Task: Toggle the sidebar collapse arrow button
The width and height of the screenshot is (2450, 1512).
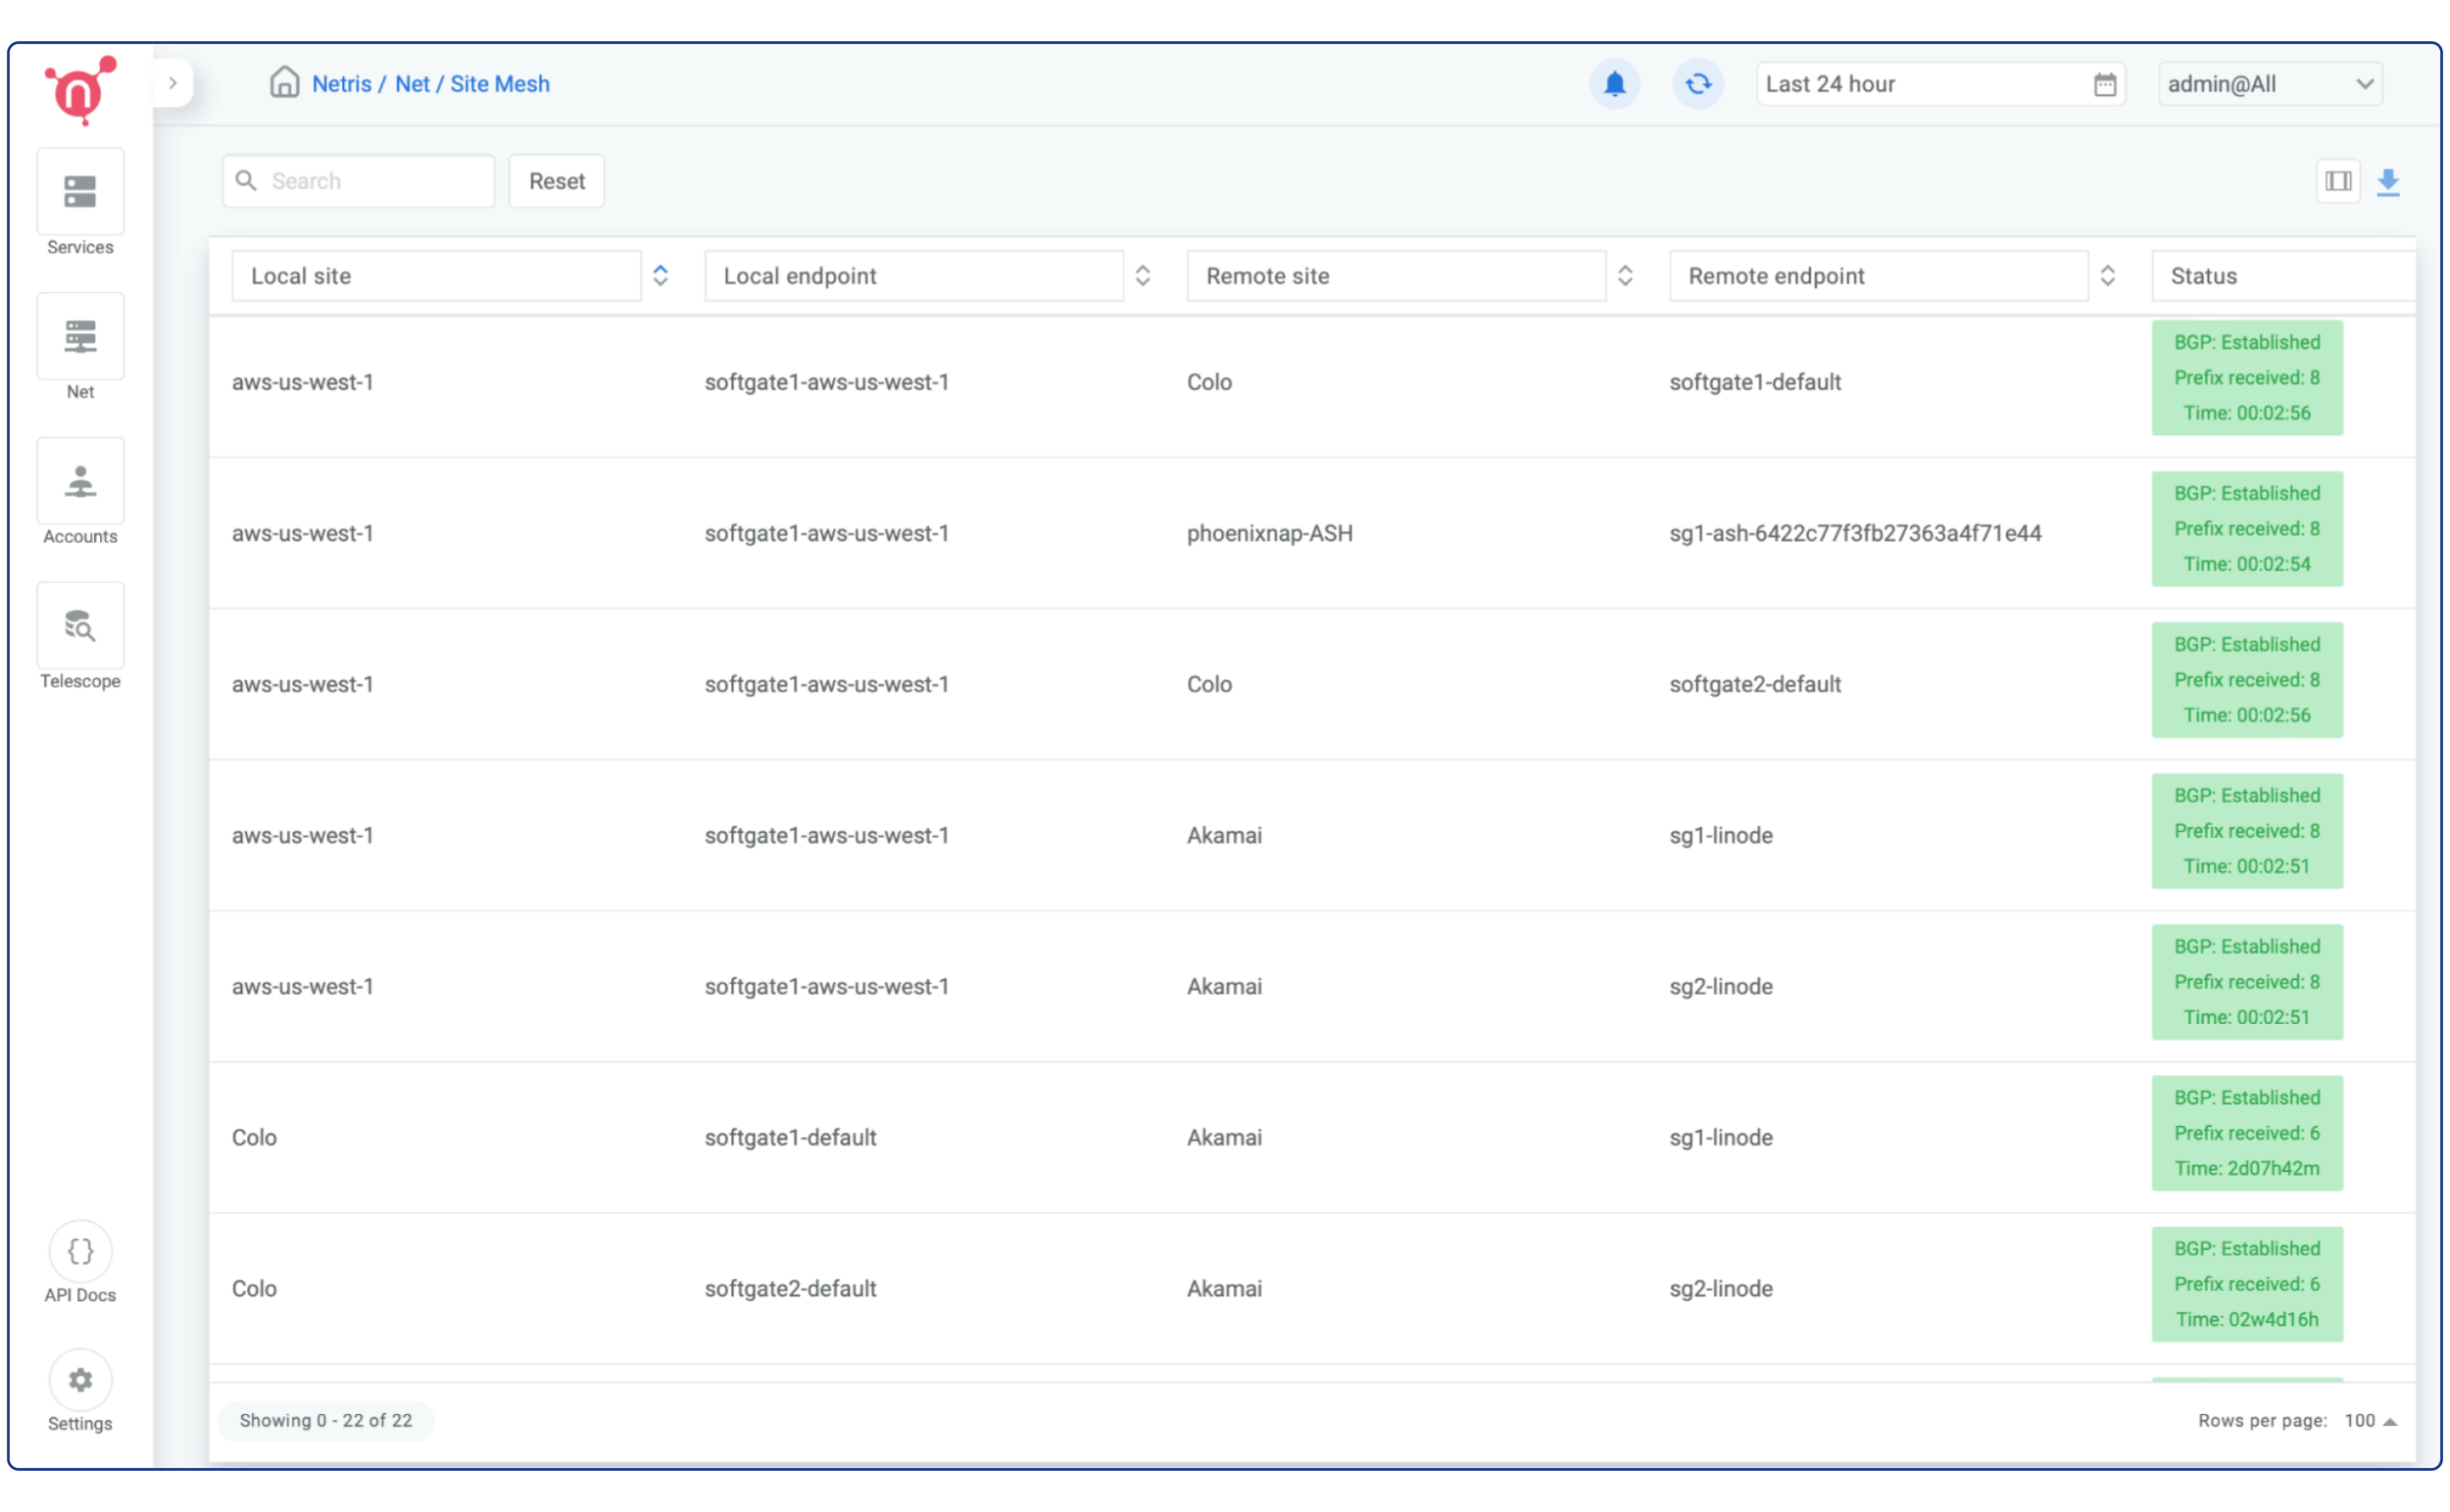Action: point(171,82)
